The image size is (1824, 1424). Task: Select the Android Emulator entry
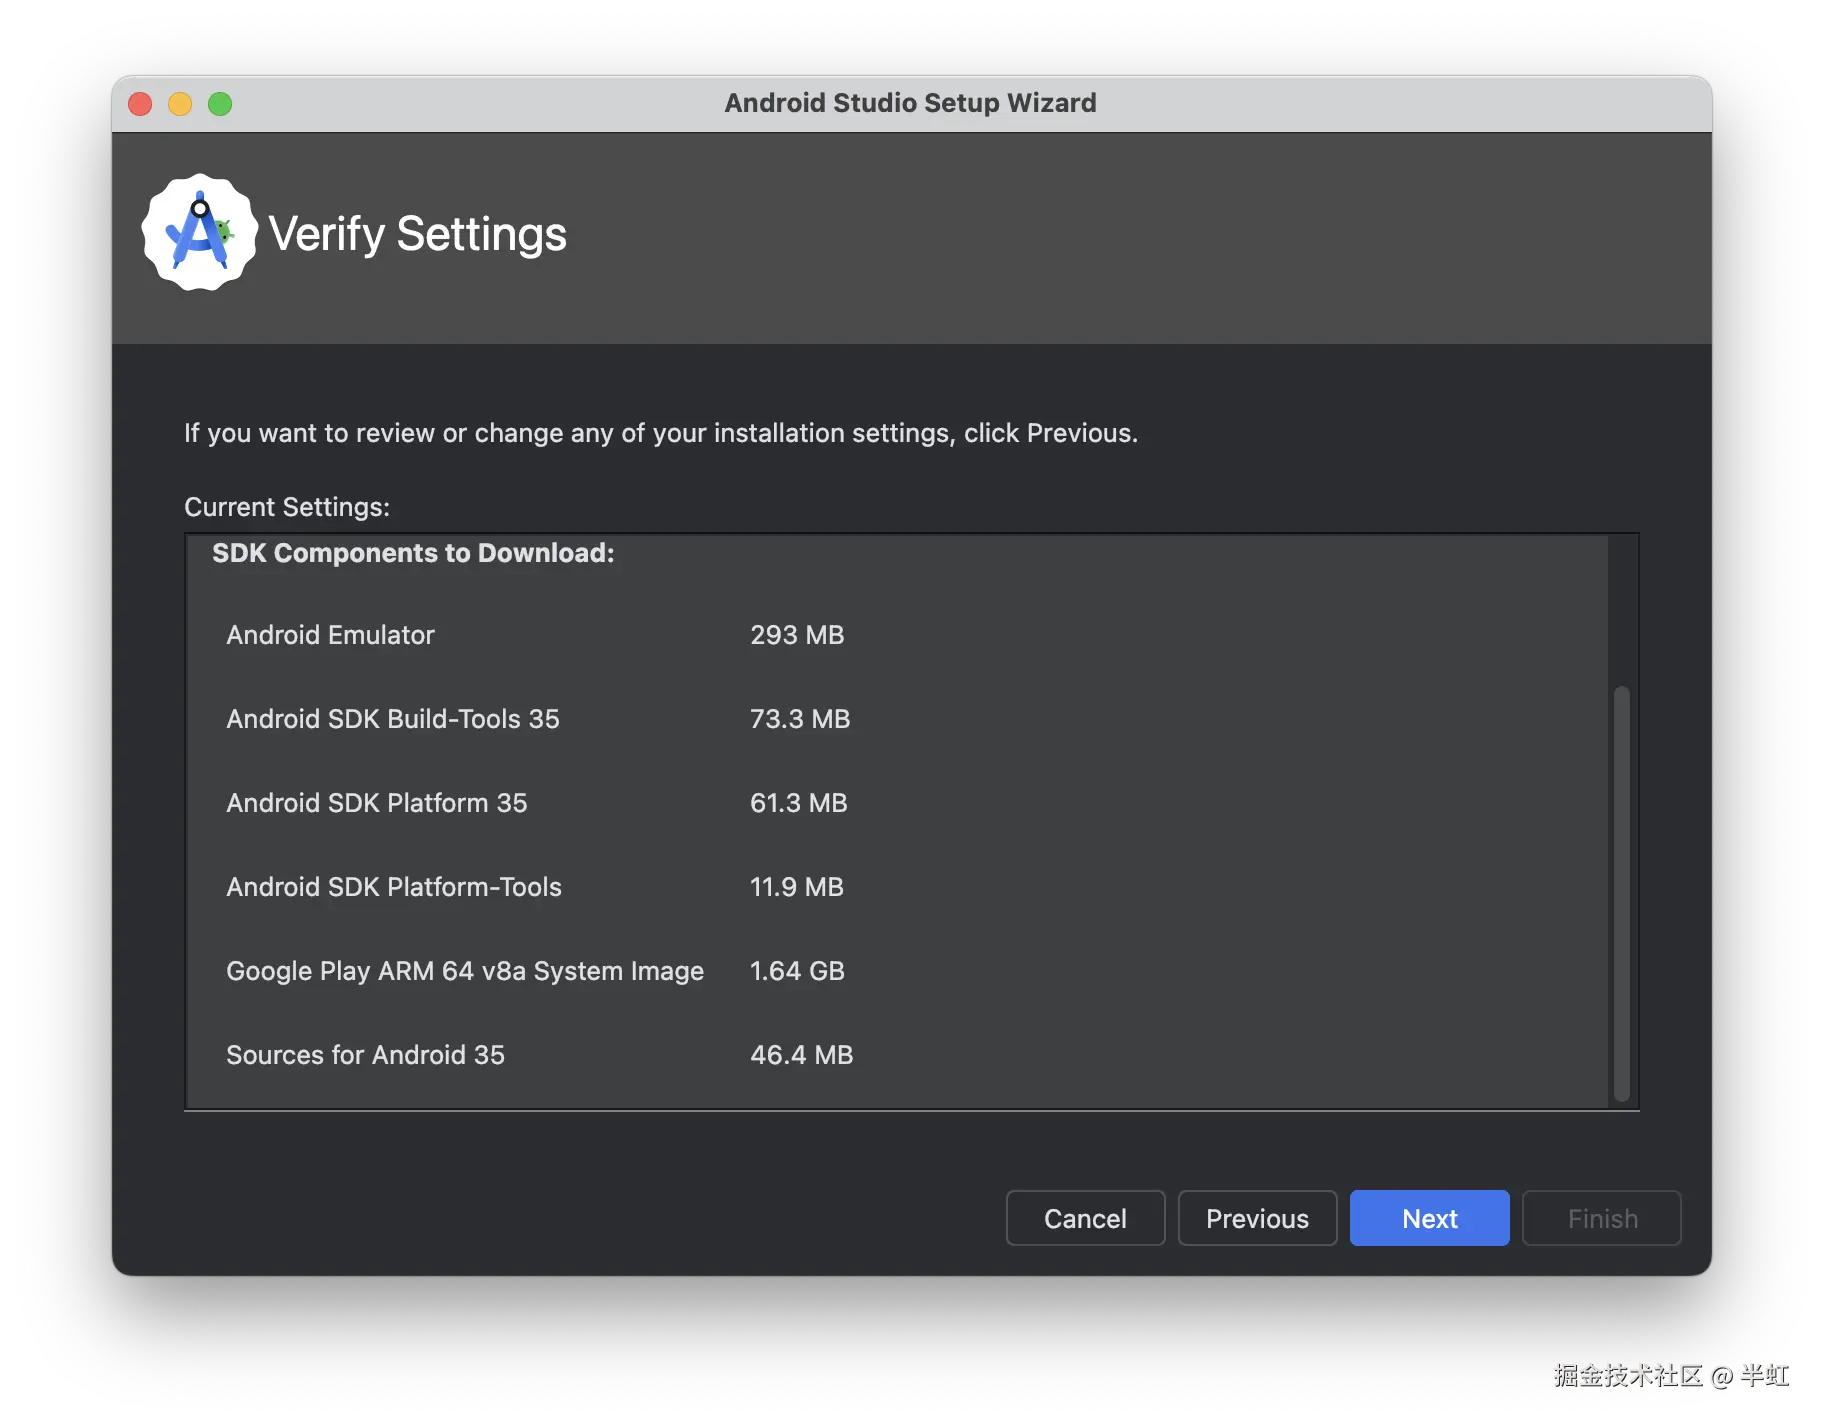pos(330,635)
